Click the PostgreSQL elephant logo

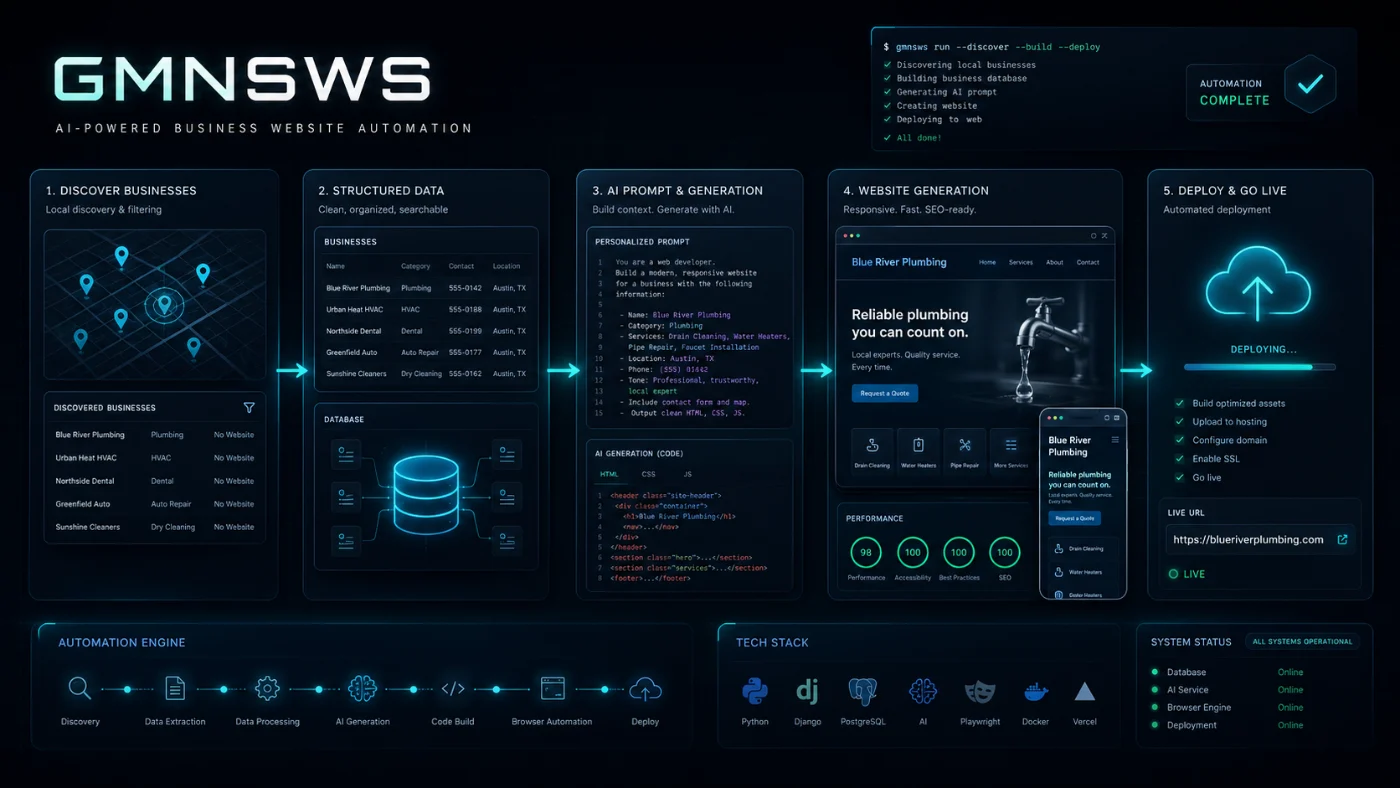(x=862, y=691)
